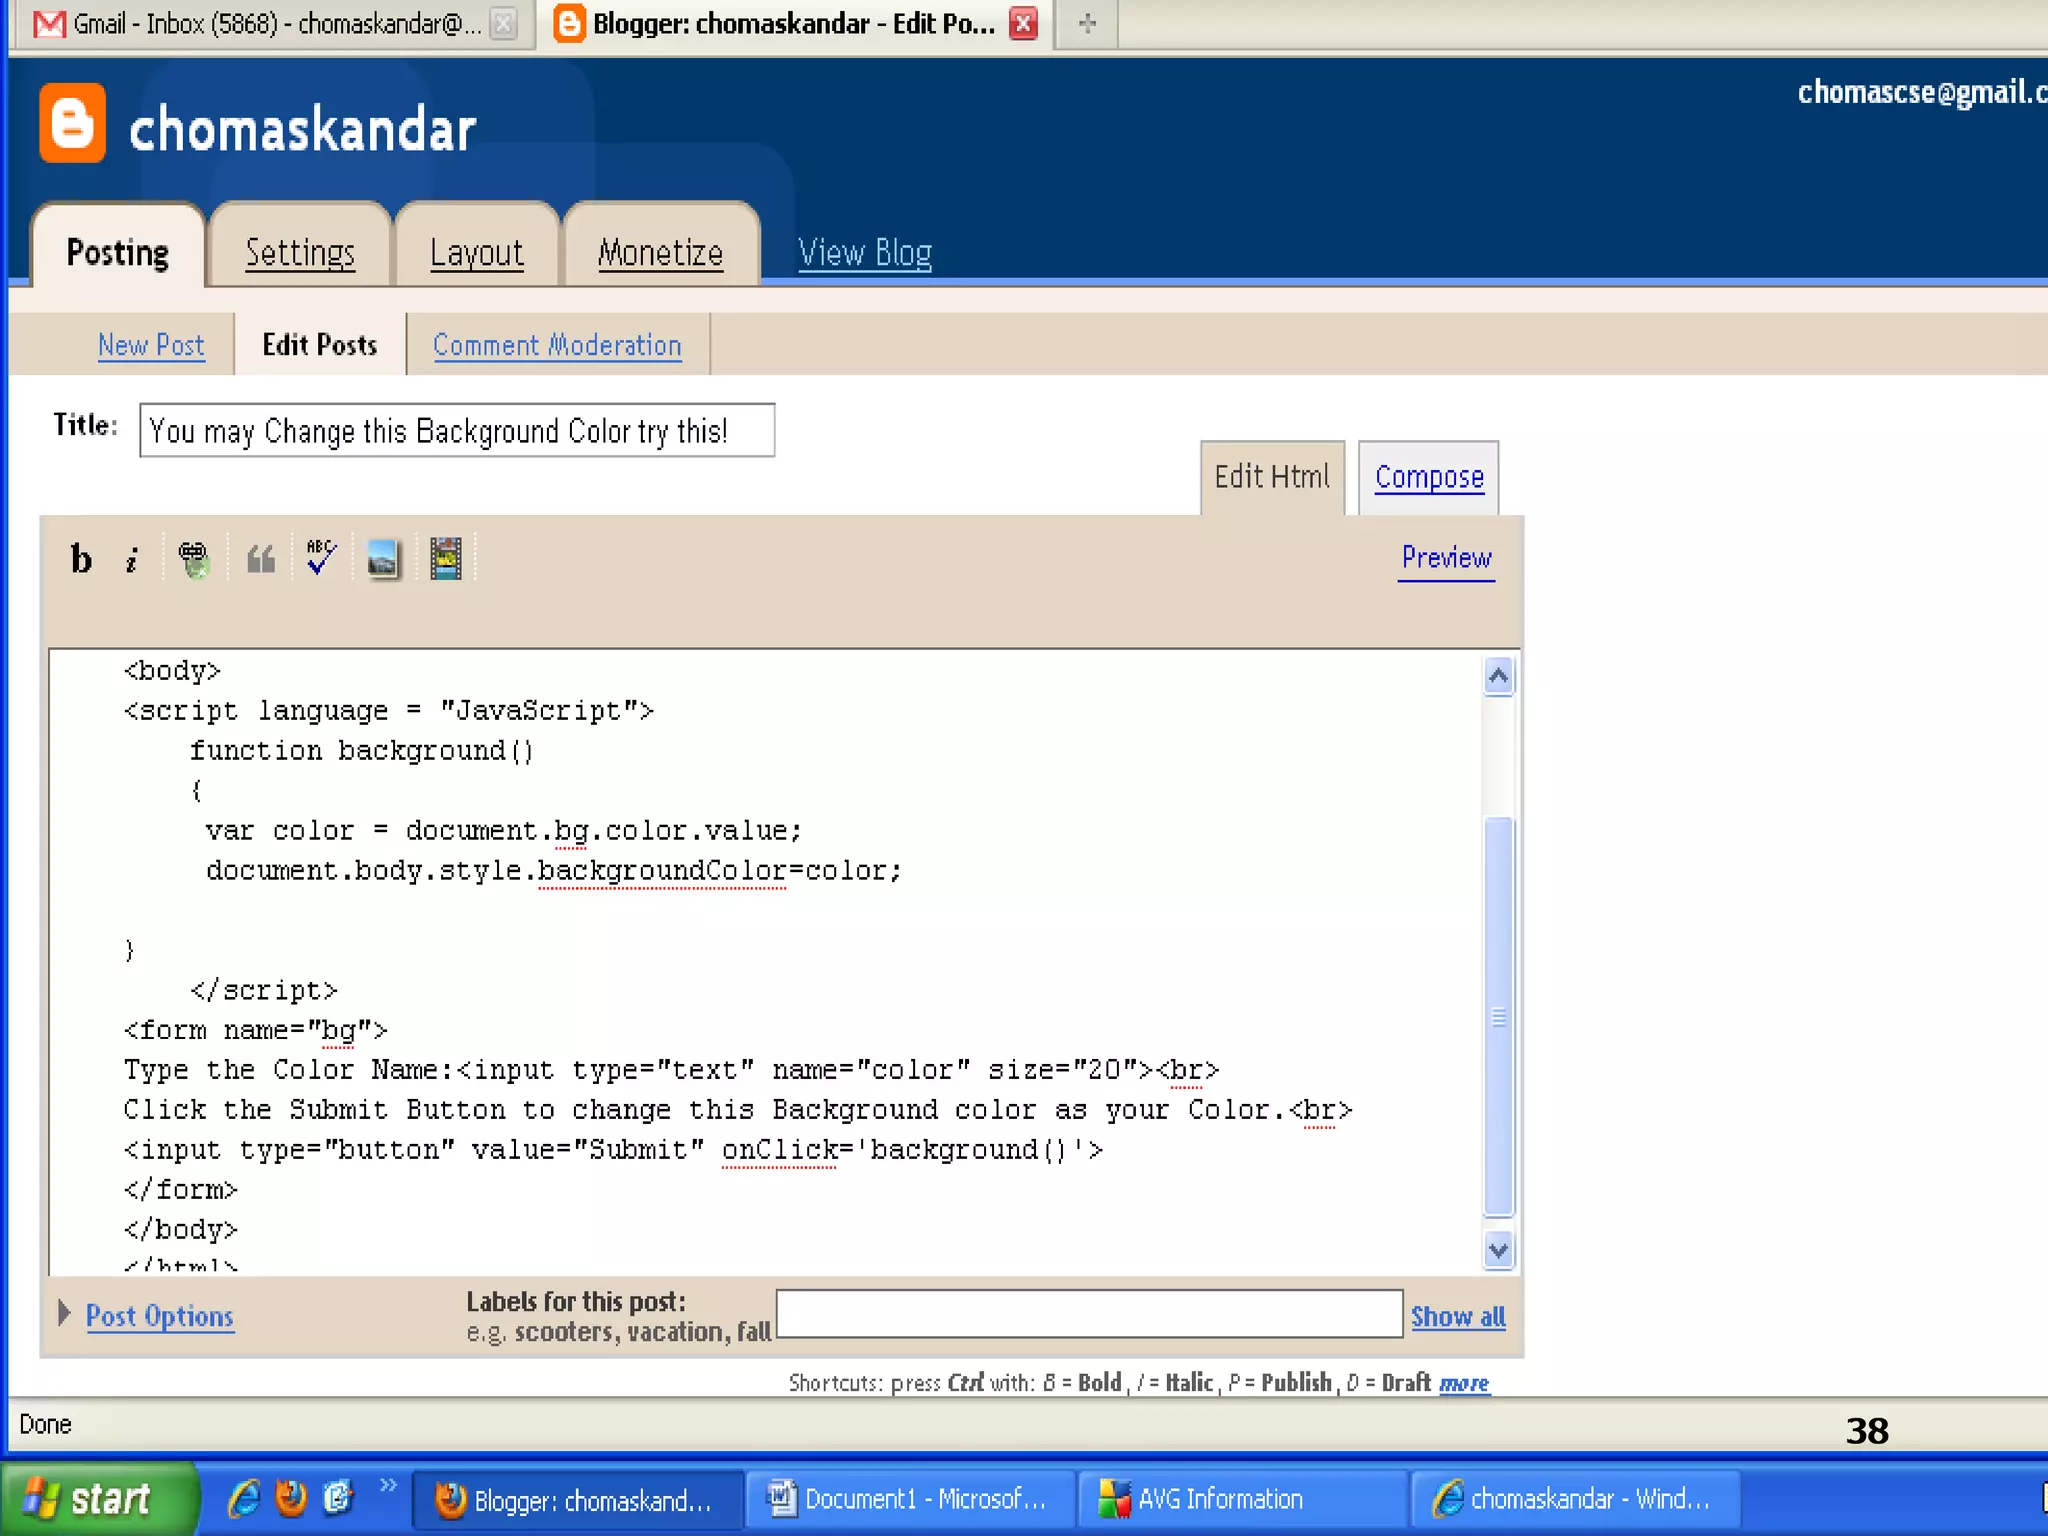The image size is (2048, 1536).
Task: Click the insert link icon
Action: [193, 559]
